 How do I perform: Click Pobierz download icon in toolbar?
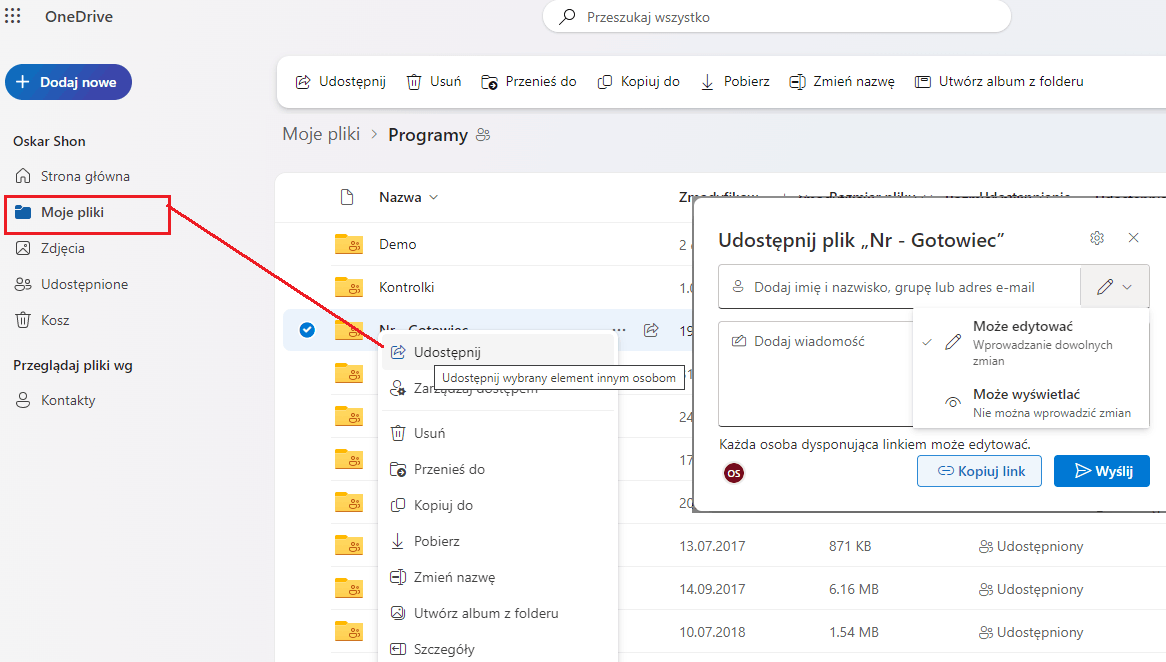pyautogui.click(x=707, y=82)
